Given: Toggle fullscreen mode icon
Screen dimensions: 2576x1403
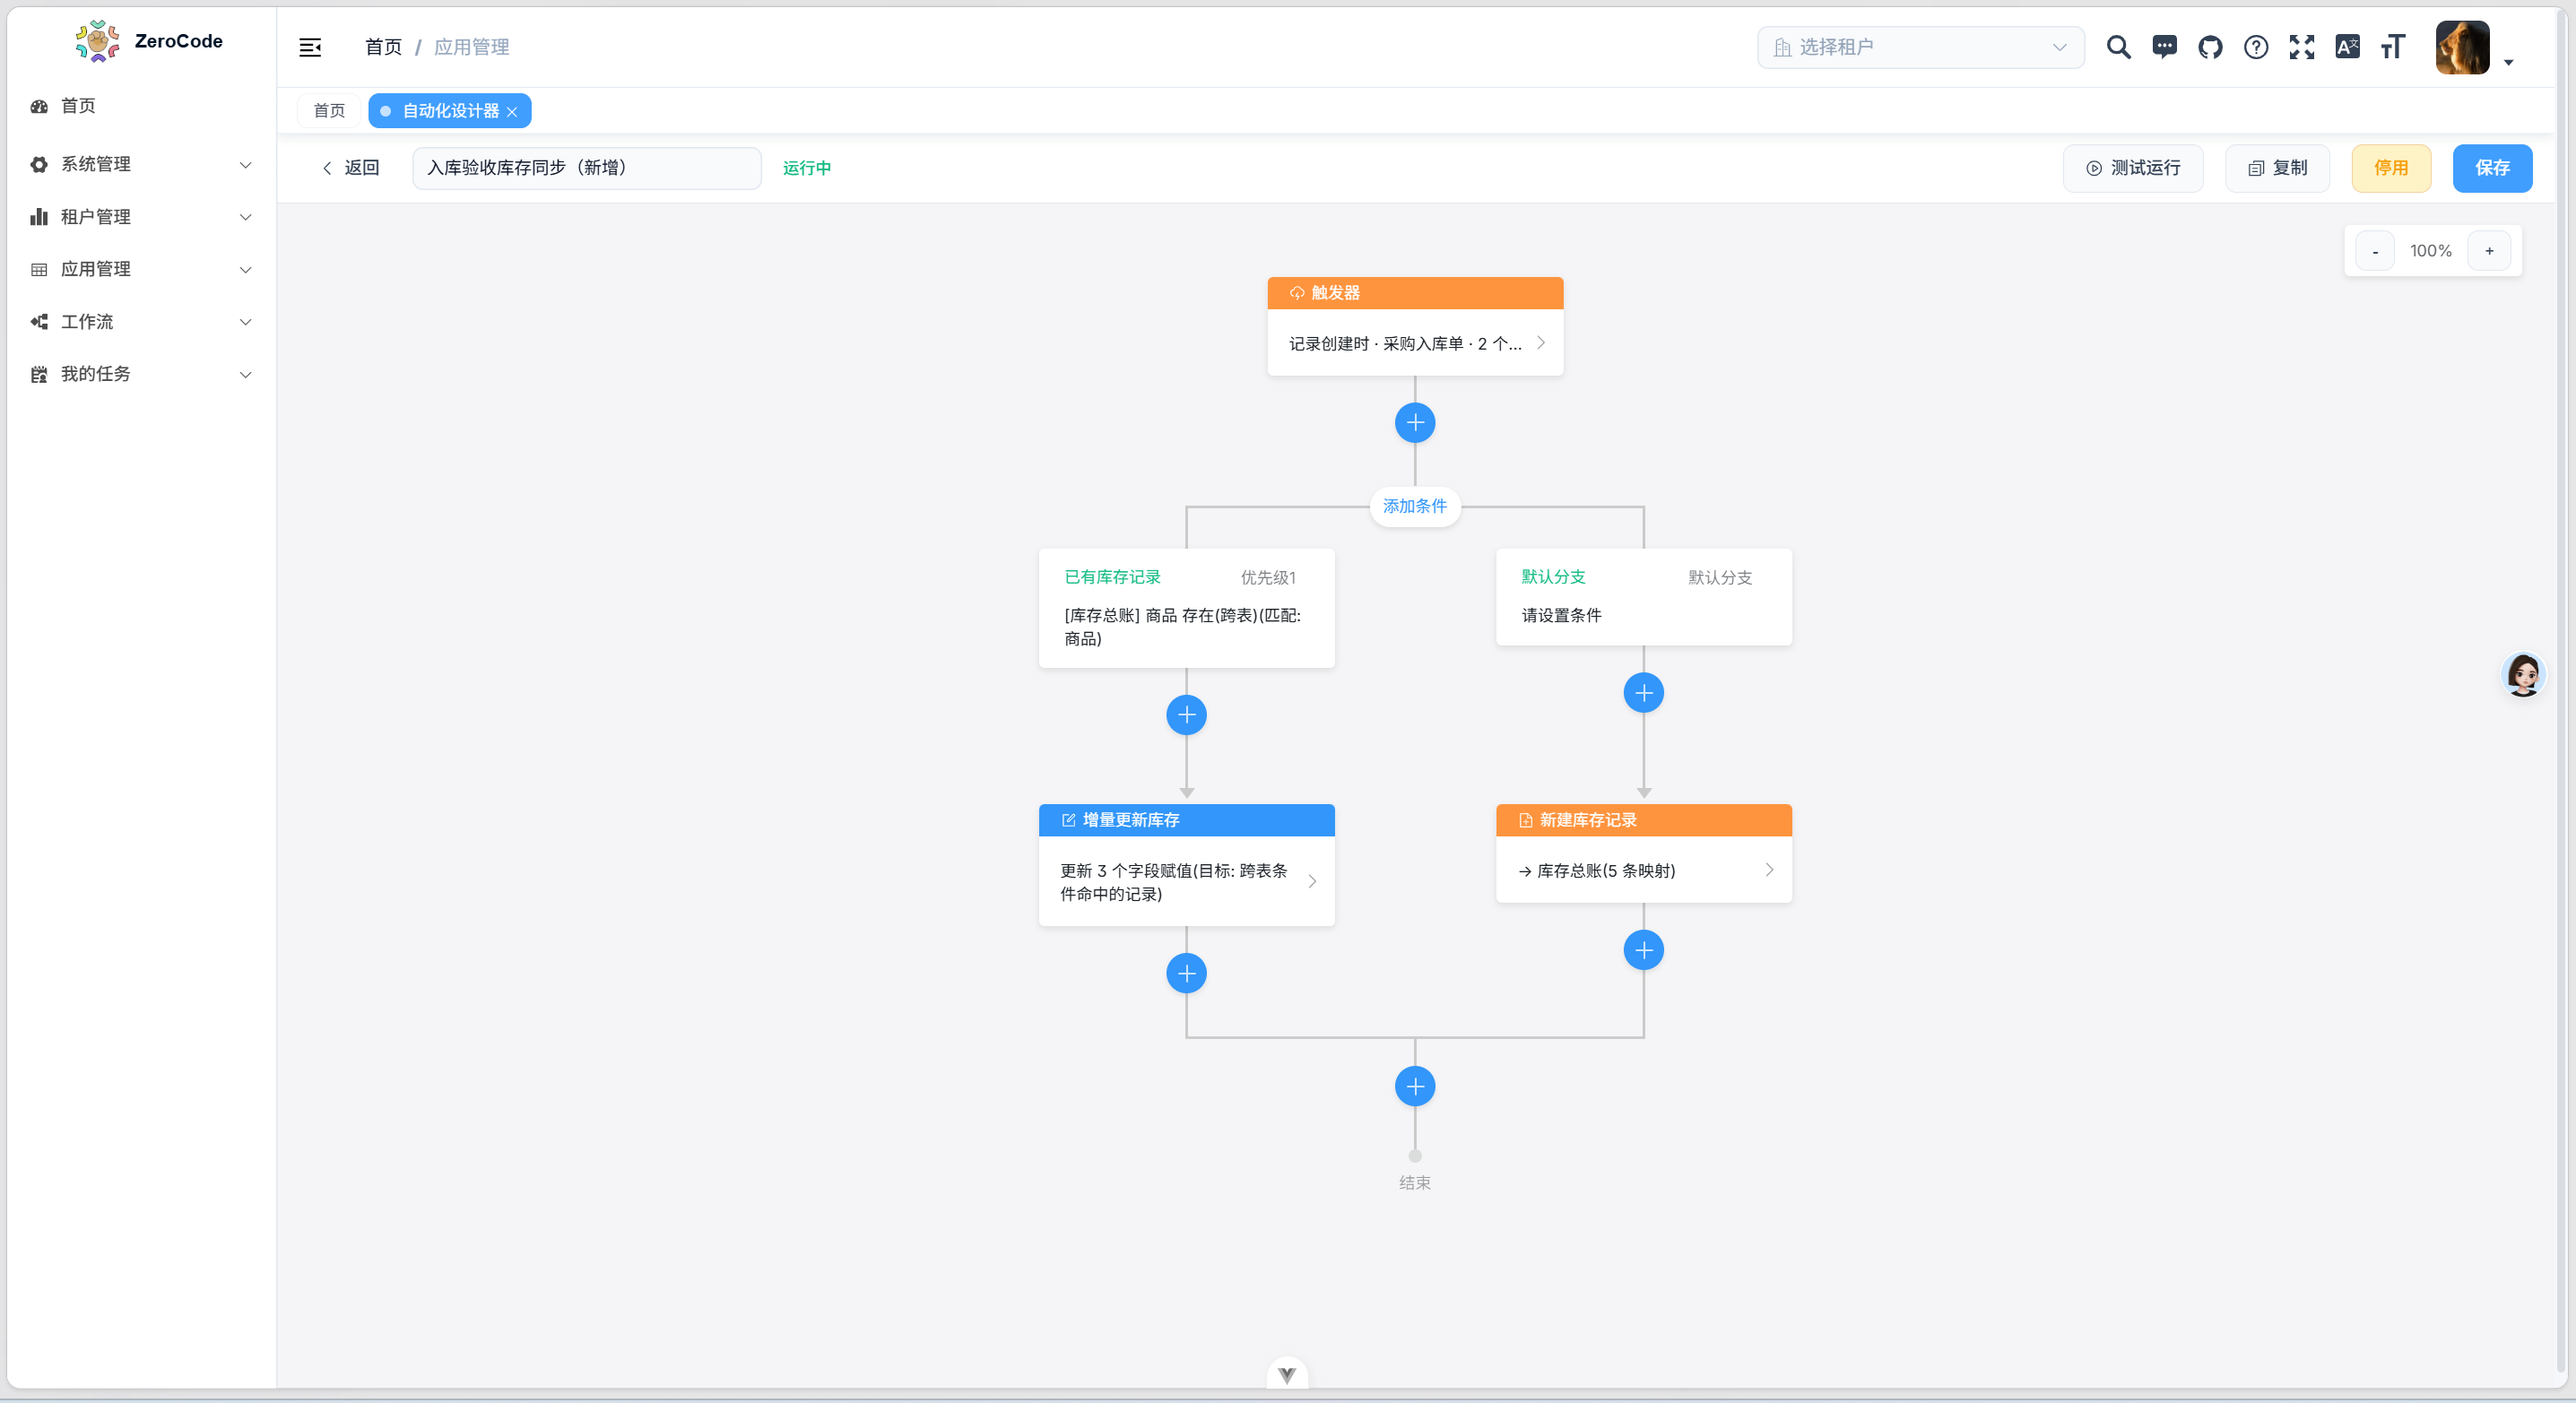Looking at the screenshot, I should click(x=2302, y=47).
